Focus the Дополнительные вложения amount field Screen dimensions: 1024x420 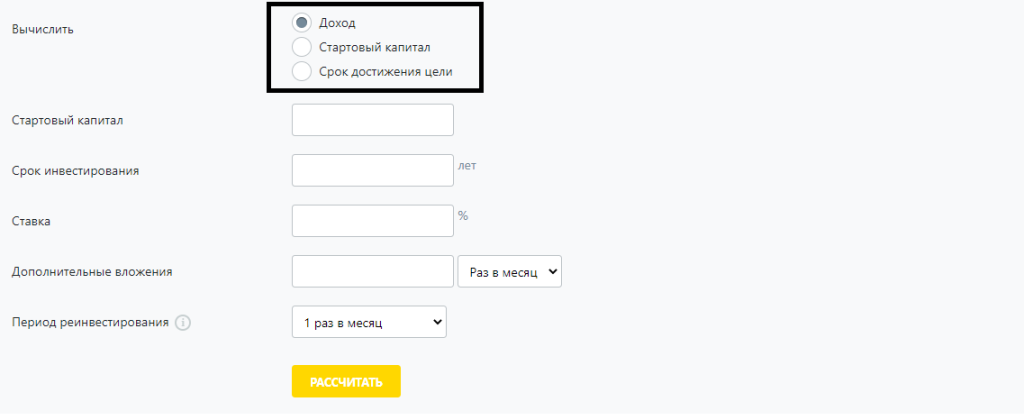pyautogui.click(x=373, y=271)
